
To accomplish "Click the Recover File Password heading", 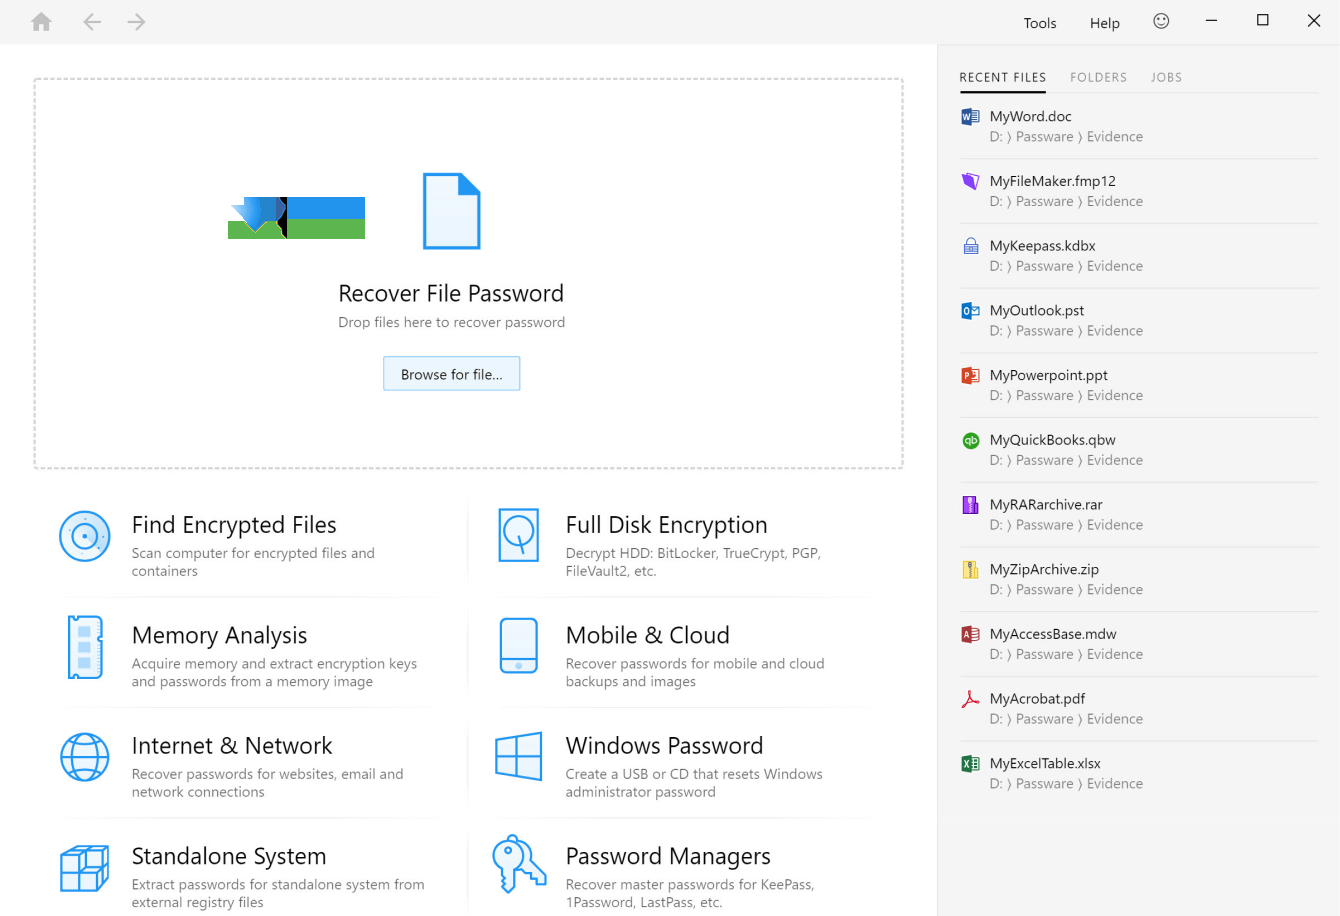I will coord(451,293).
